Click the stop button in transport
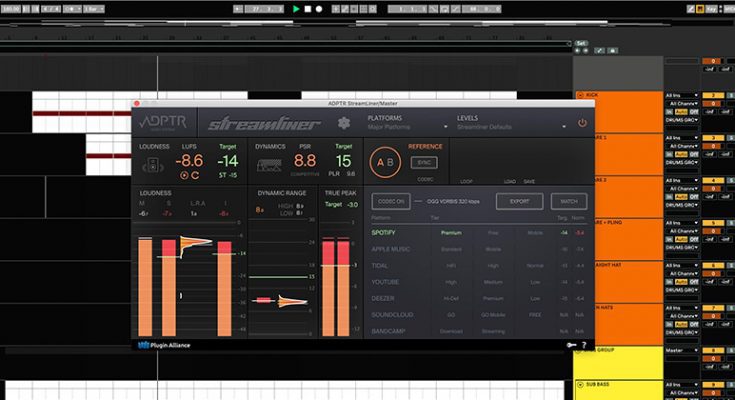 point(307,9)
